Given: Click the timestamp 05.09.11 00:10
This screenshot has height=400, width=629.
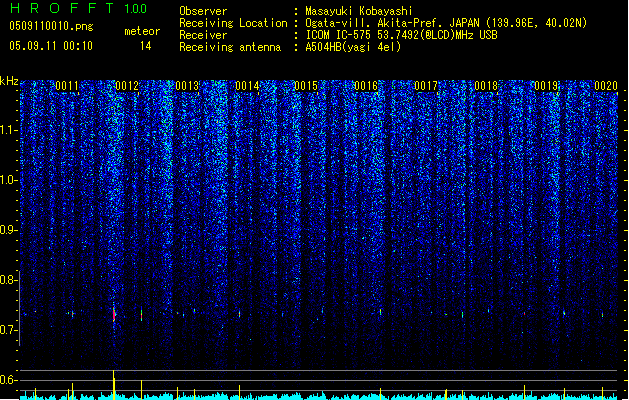Looking at the screenshot, I should pyautogui.click(x=51, y=46).
